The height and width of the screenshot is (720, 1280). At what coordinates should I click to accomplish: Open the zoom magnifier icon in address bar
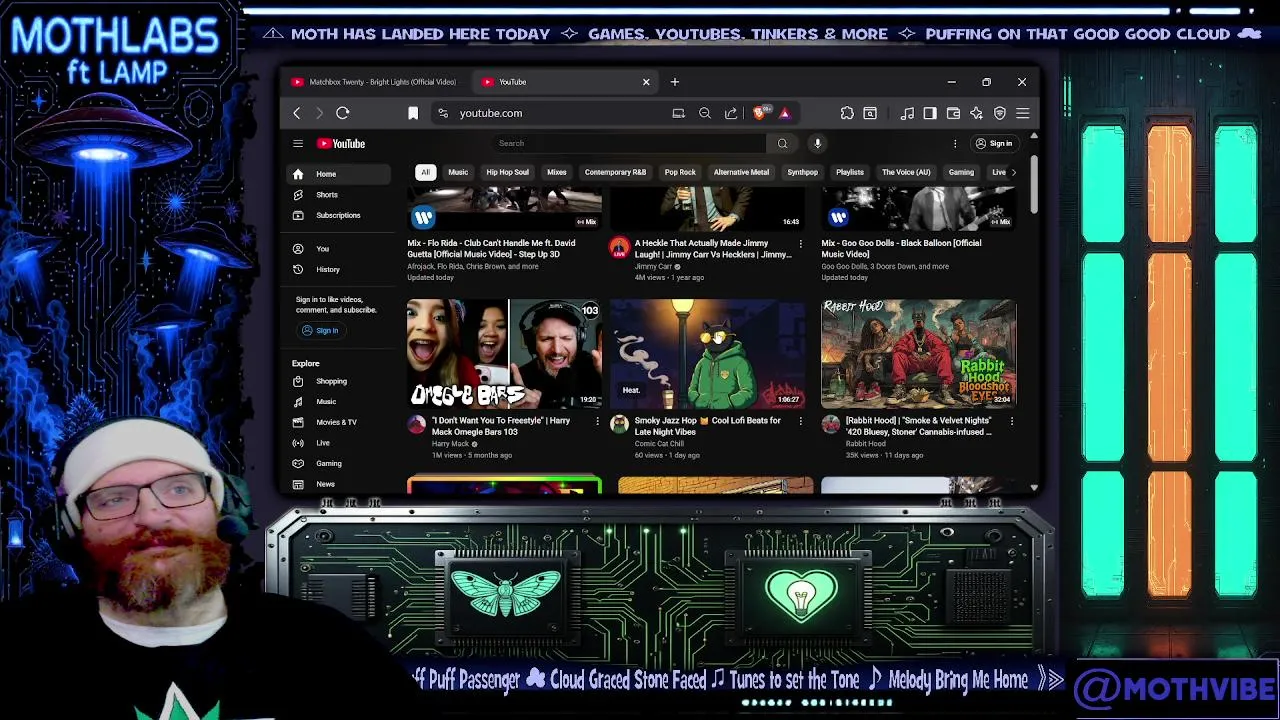pyautogui.click(x=705, y=113)
